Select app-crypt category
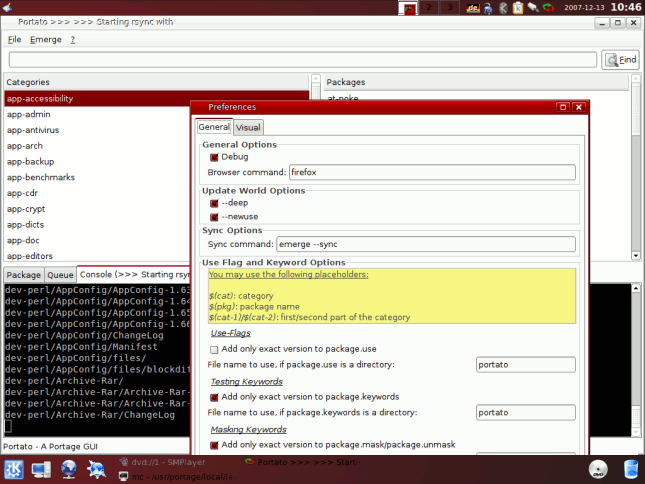Screen dimensions: 645x484 coord(97,209)
